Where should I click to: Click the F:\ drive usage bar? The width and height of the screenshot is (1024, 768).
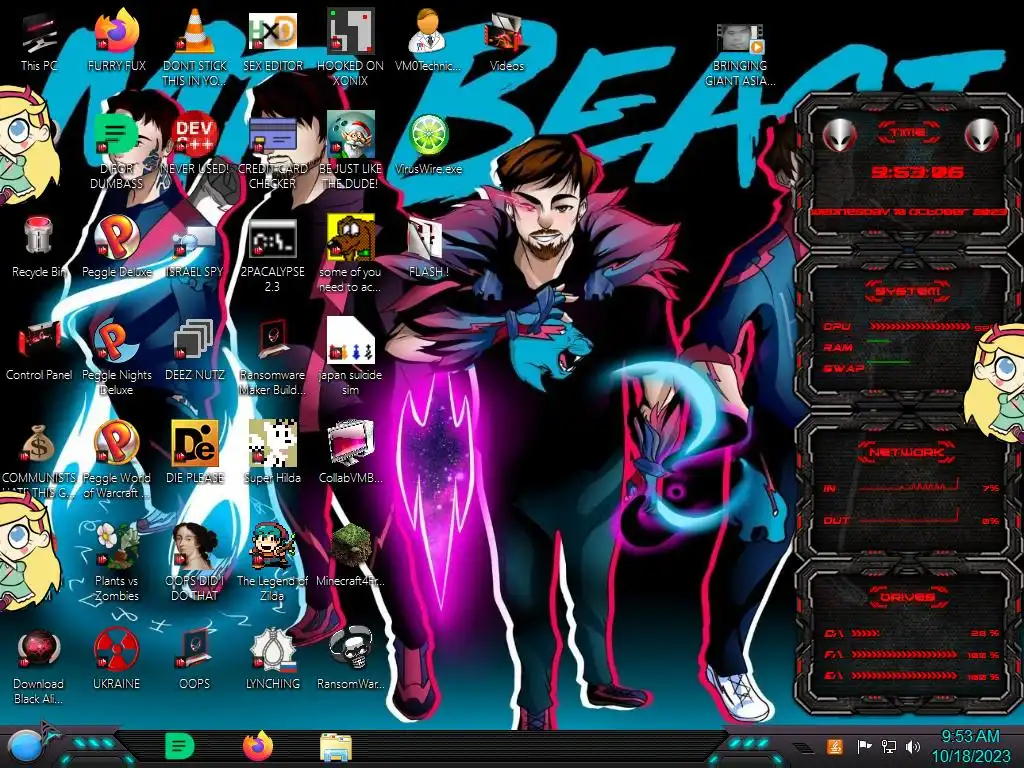point(904,654)
